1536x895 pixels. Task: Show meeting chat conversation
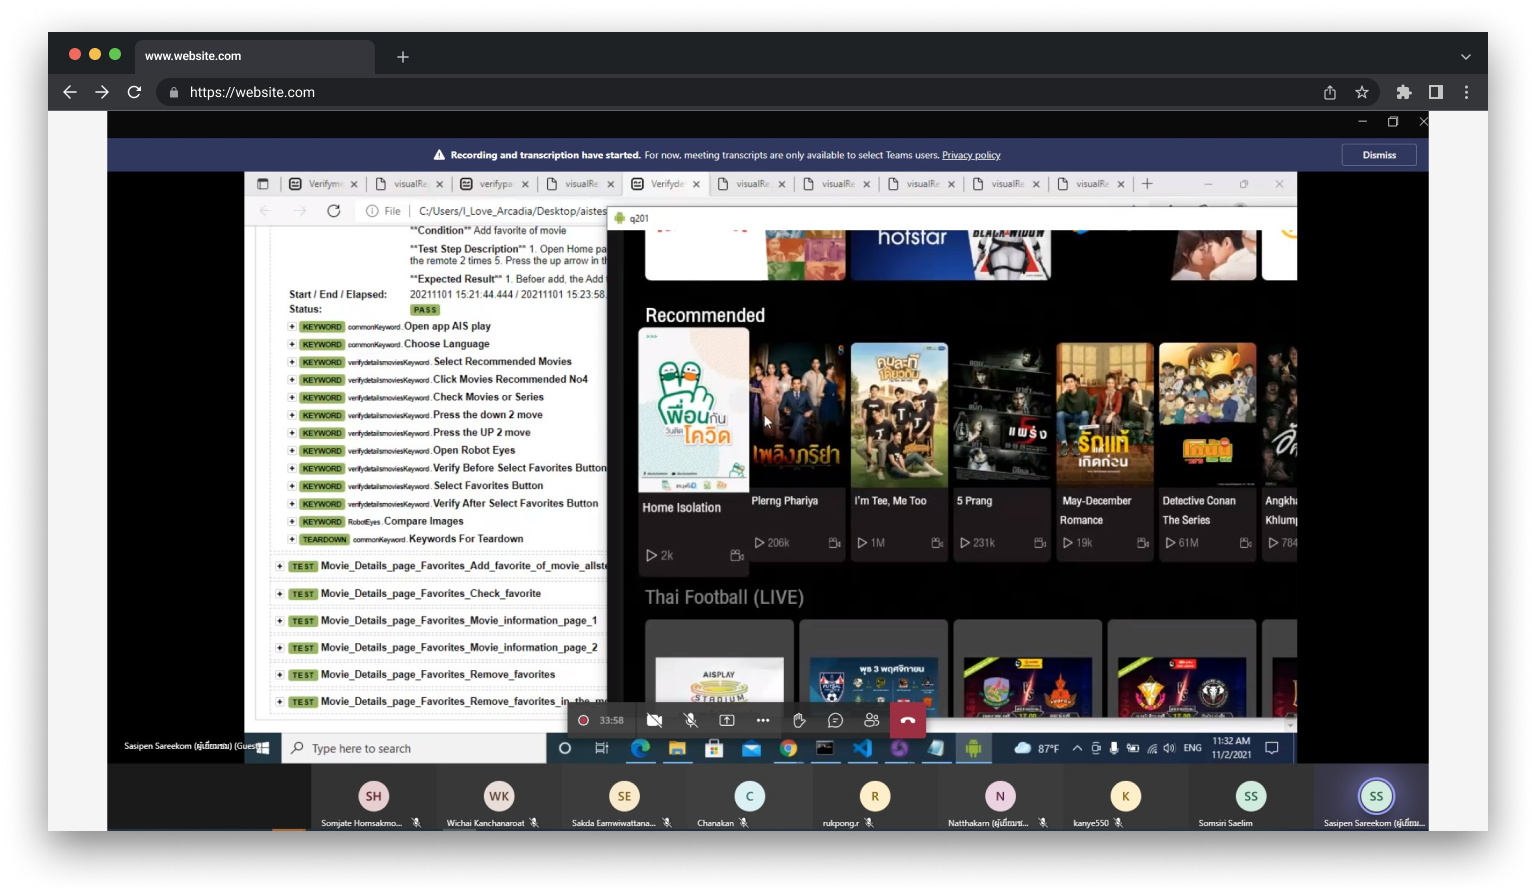[835, 720]
